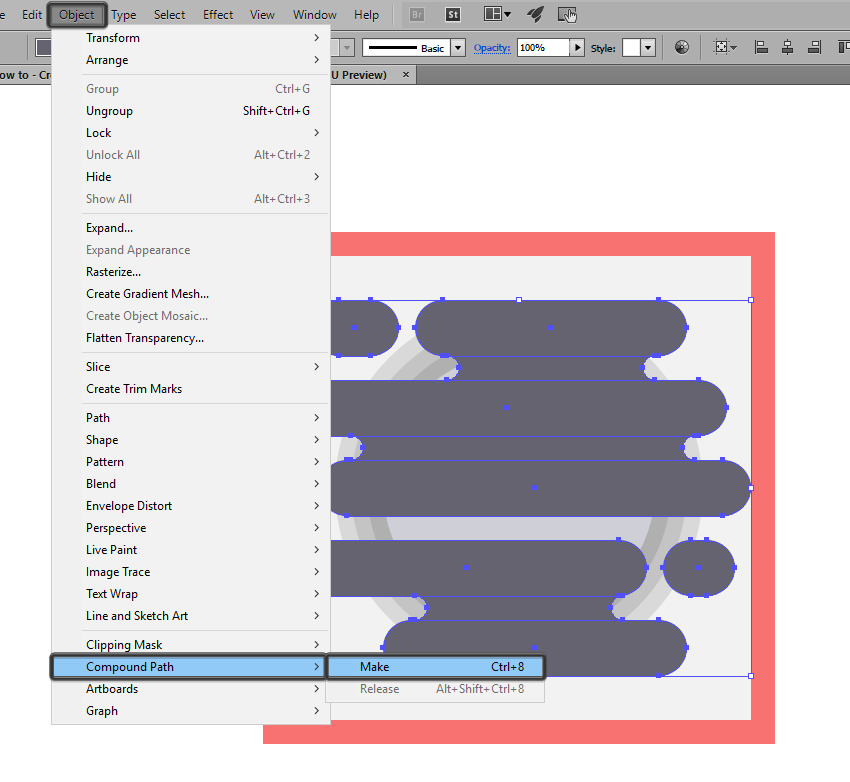
Task: Click Release in Compound Path submenu
Action: pos(435,689)
